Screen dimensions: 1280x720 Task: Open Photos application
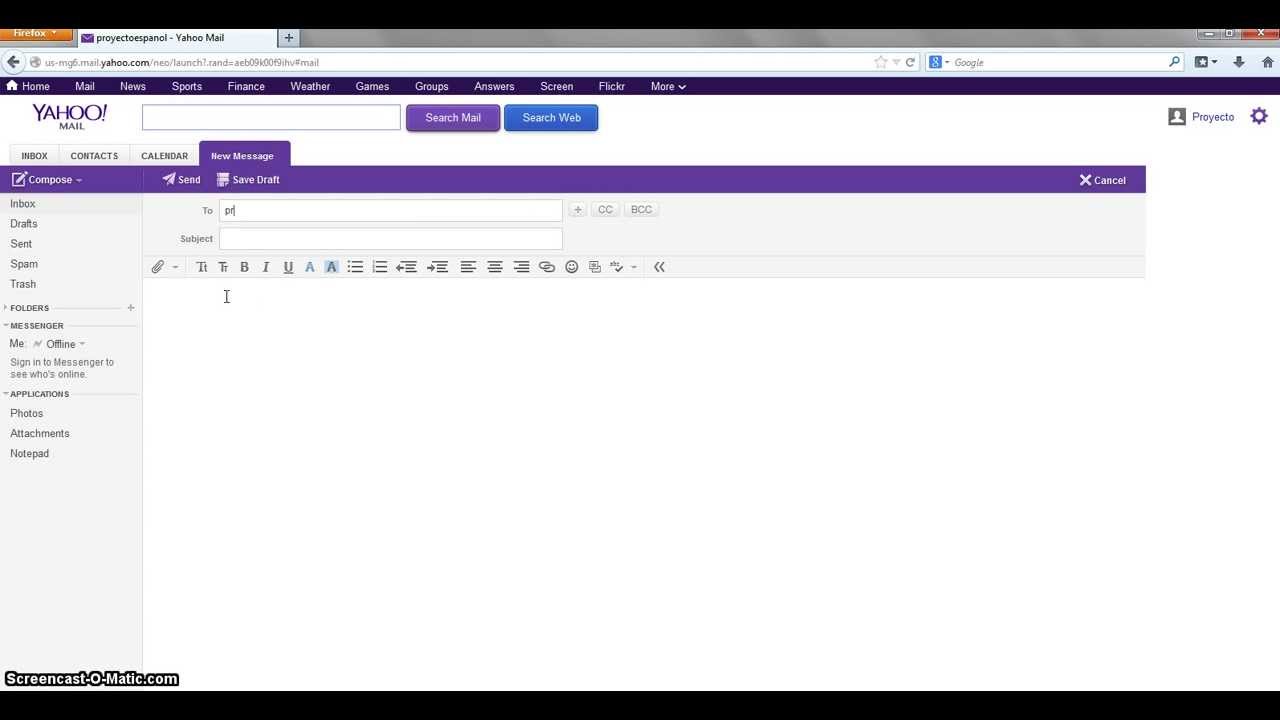click(x=26, y=414)
